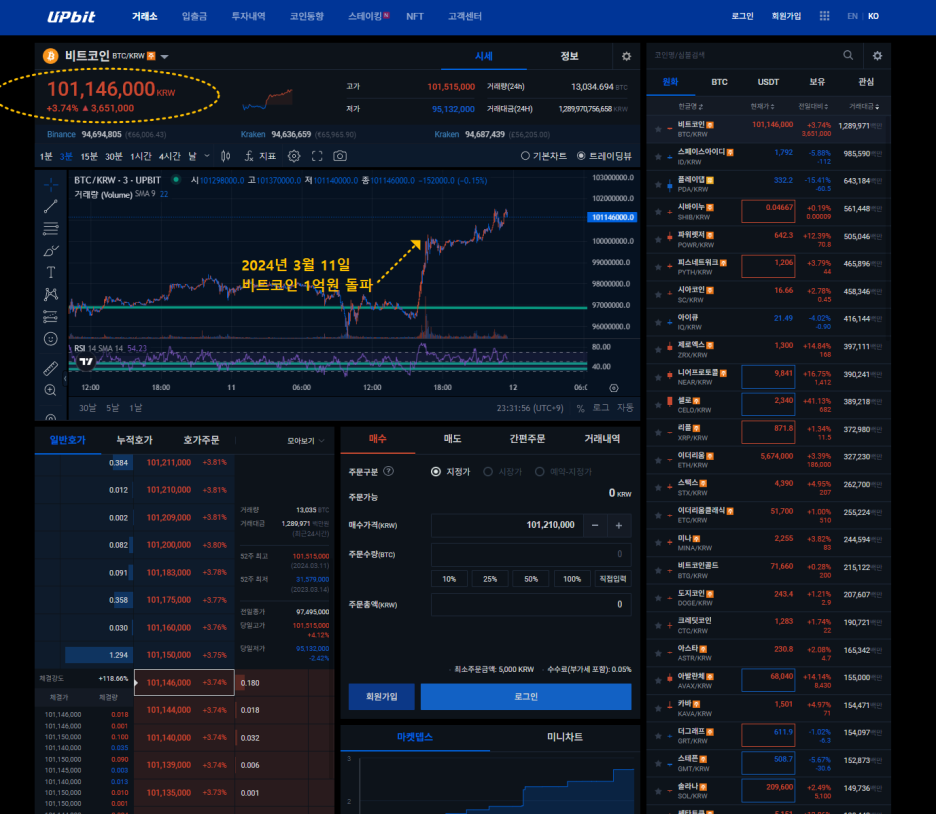Take chart snapshot with camera icon
This screenshot has width=936, height=814.
click(340, 156)
